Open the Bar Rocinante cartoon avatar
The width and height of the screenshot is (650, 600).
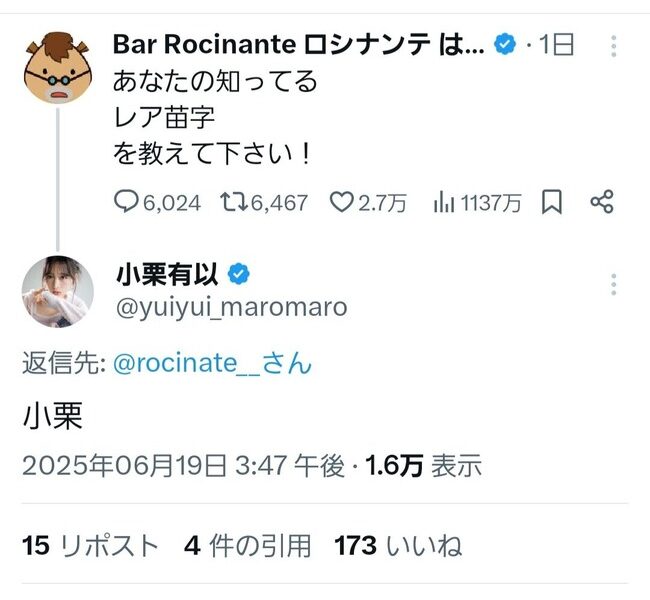[58, 68]
